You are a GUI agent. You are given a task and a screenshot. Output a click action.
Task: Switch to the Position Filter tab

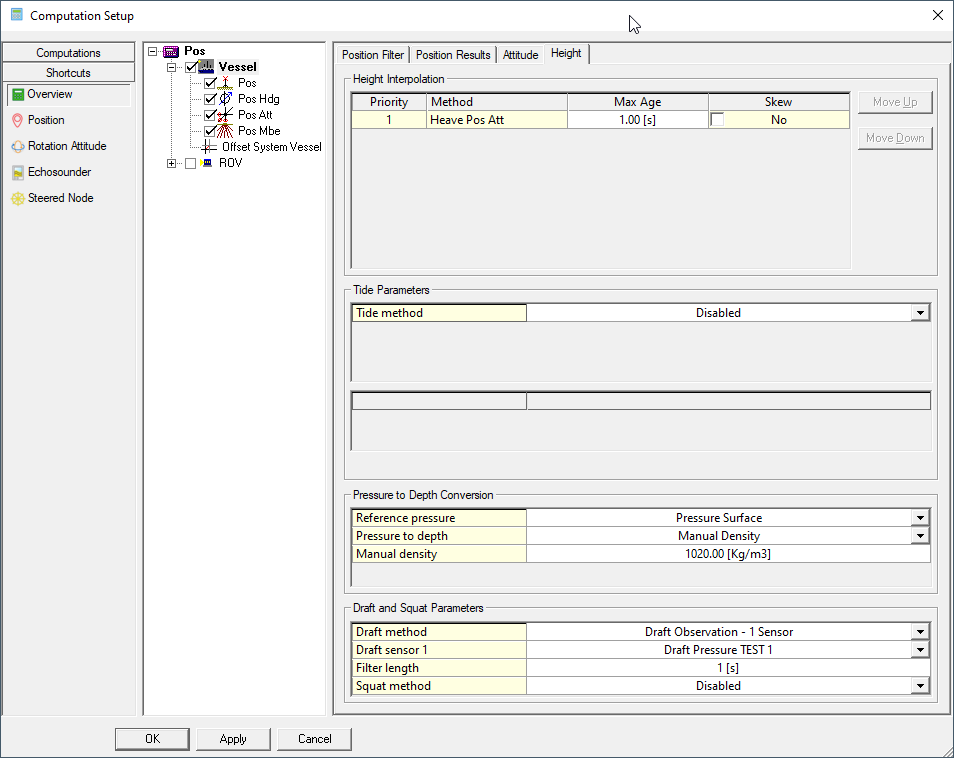pos(373,55)
